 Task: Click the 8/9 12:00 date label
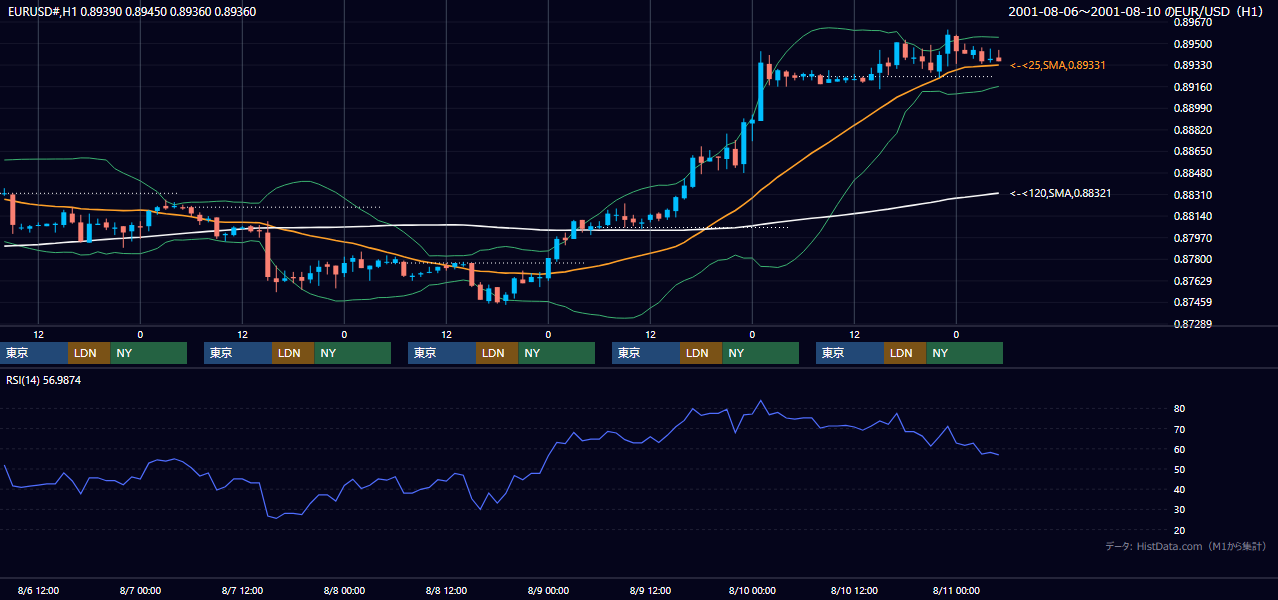click(650, 590)
